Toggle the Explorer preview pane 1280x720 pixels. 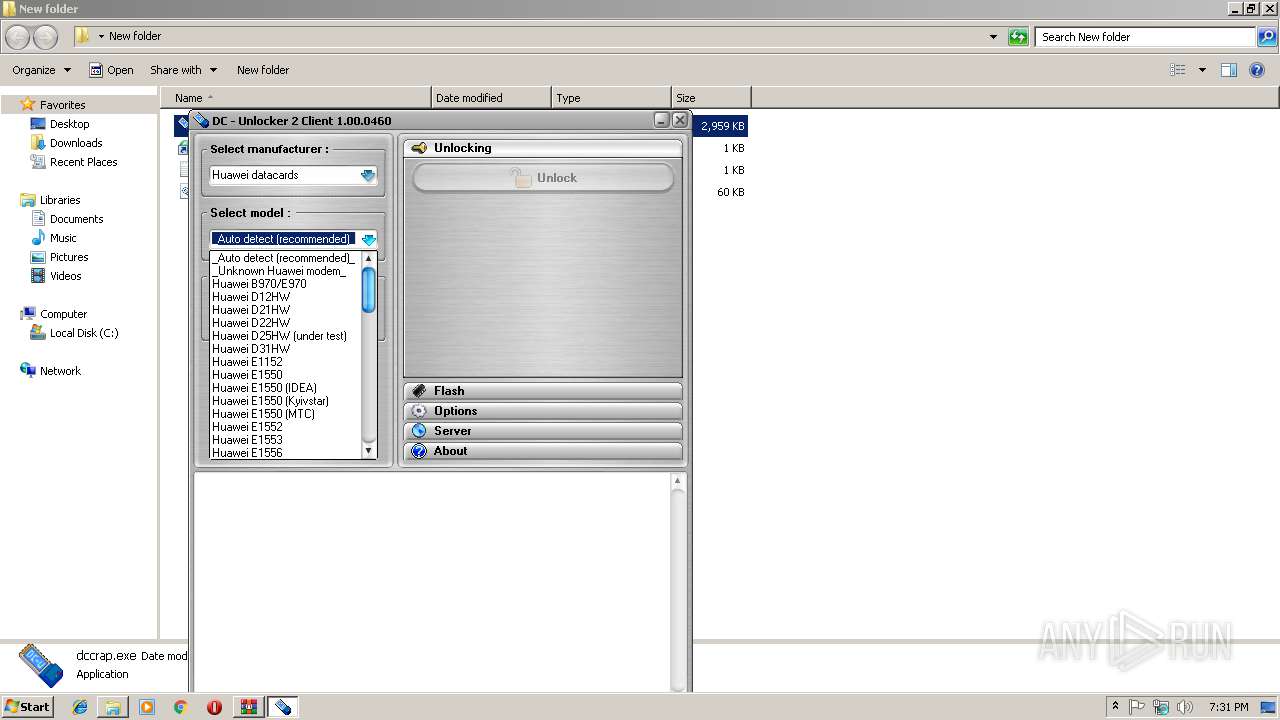(x=1229, y=70)
